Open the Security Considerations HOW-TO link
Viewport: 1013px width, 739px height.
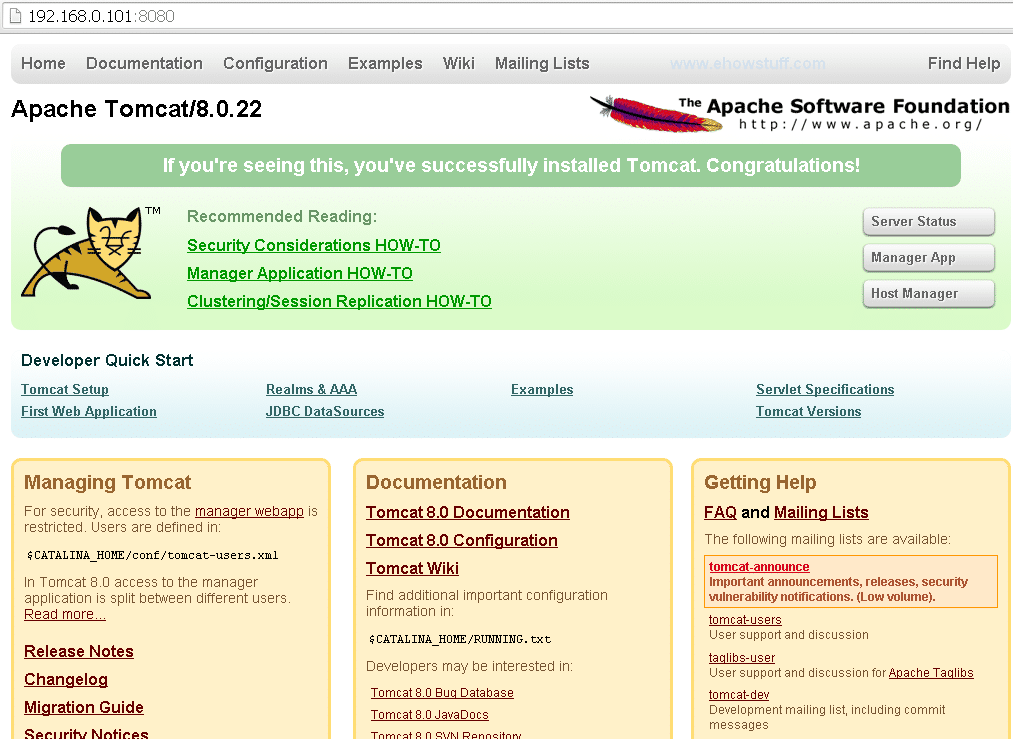(313, 245)
